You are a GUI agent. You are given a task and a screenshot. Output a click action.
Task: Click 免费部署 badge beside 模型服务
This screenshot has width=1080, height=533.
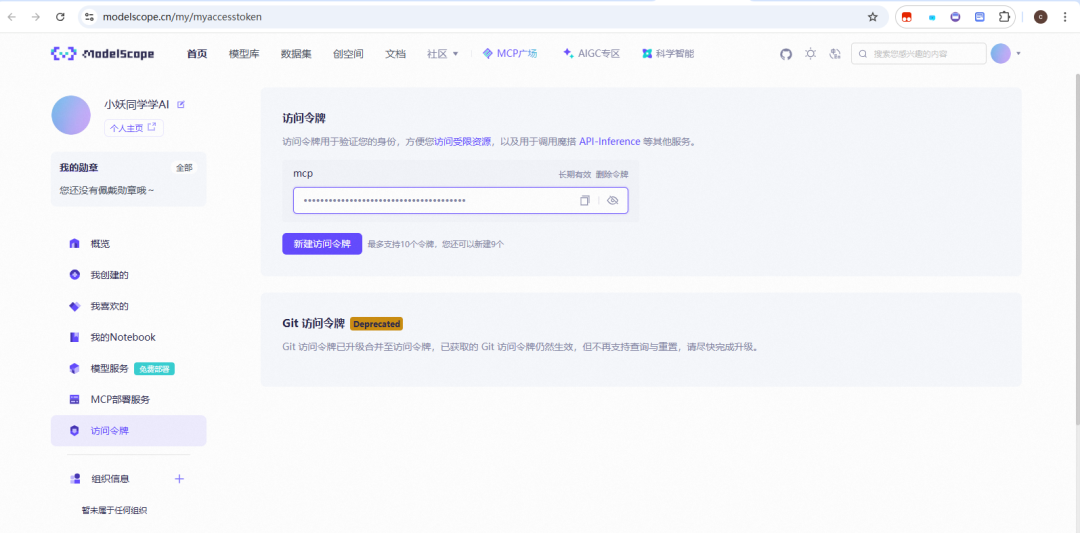(x=154, y=369)
